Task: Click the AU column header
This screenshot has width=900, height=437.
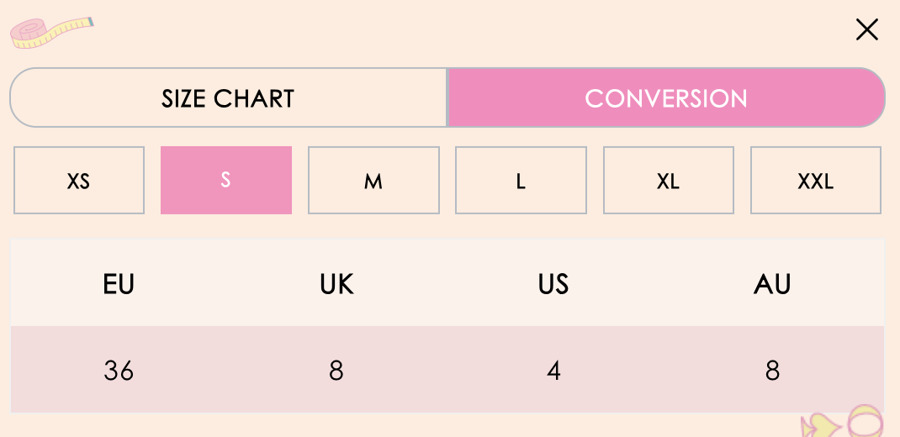Action: (772, 284)
